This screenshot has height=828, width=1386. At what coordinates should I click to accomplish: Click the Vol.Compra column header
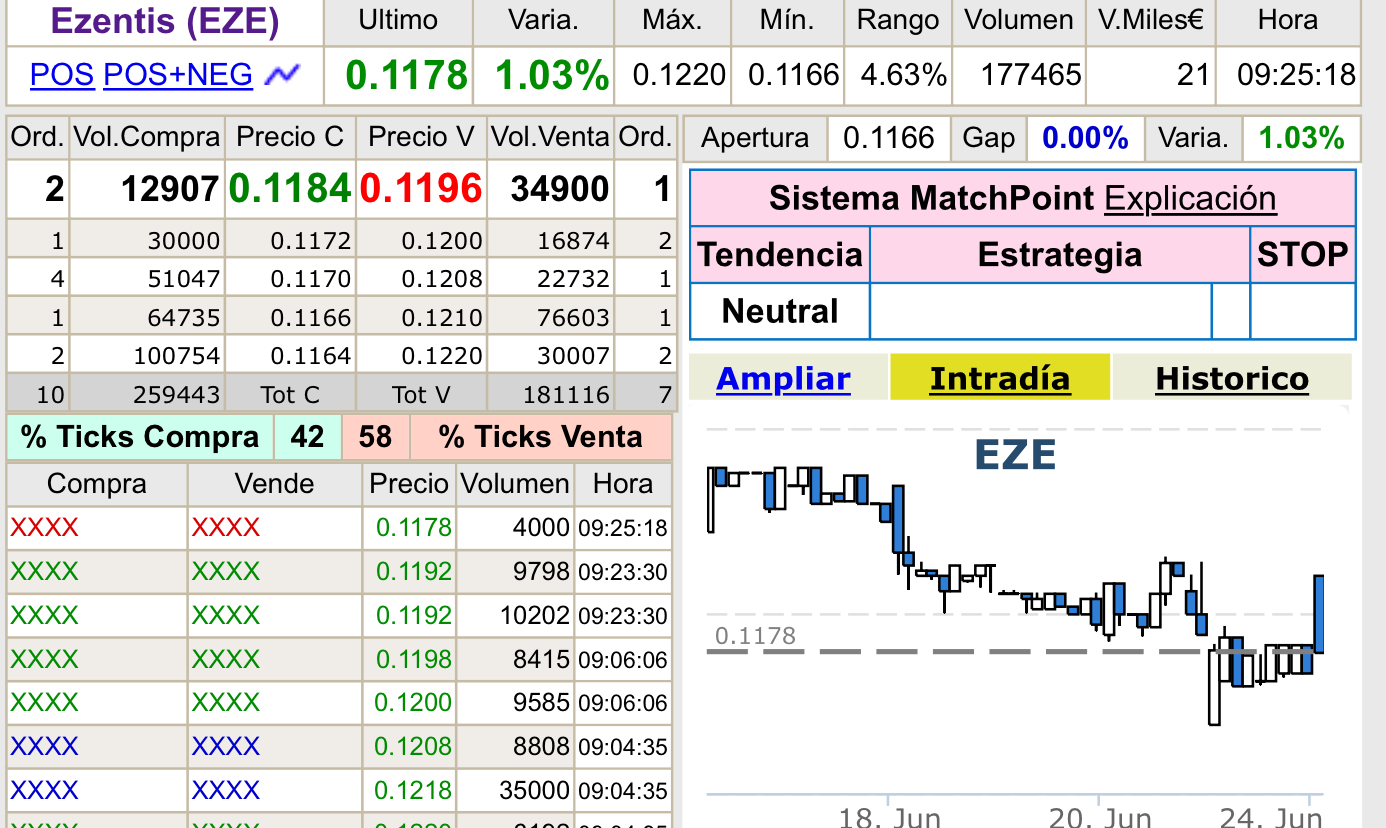[x=147, y=137]
